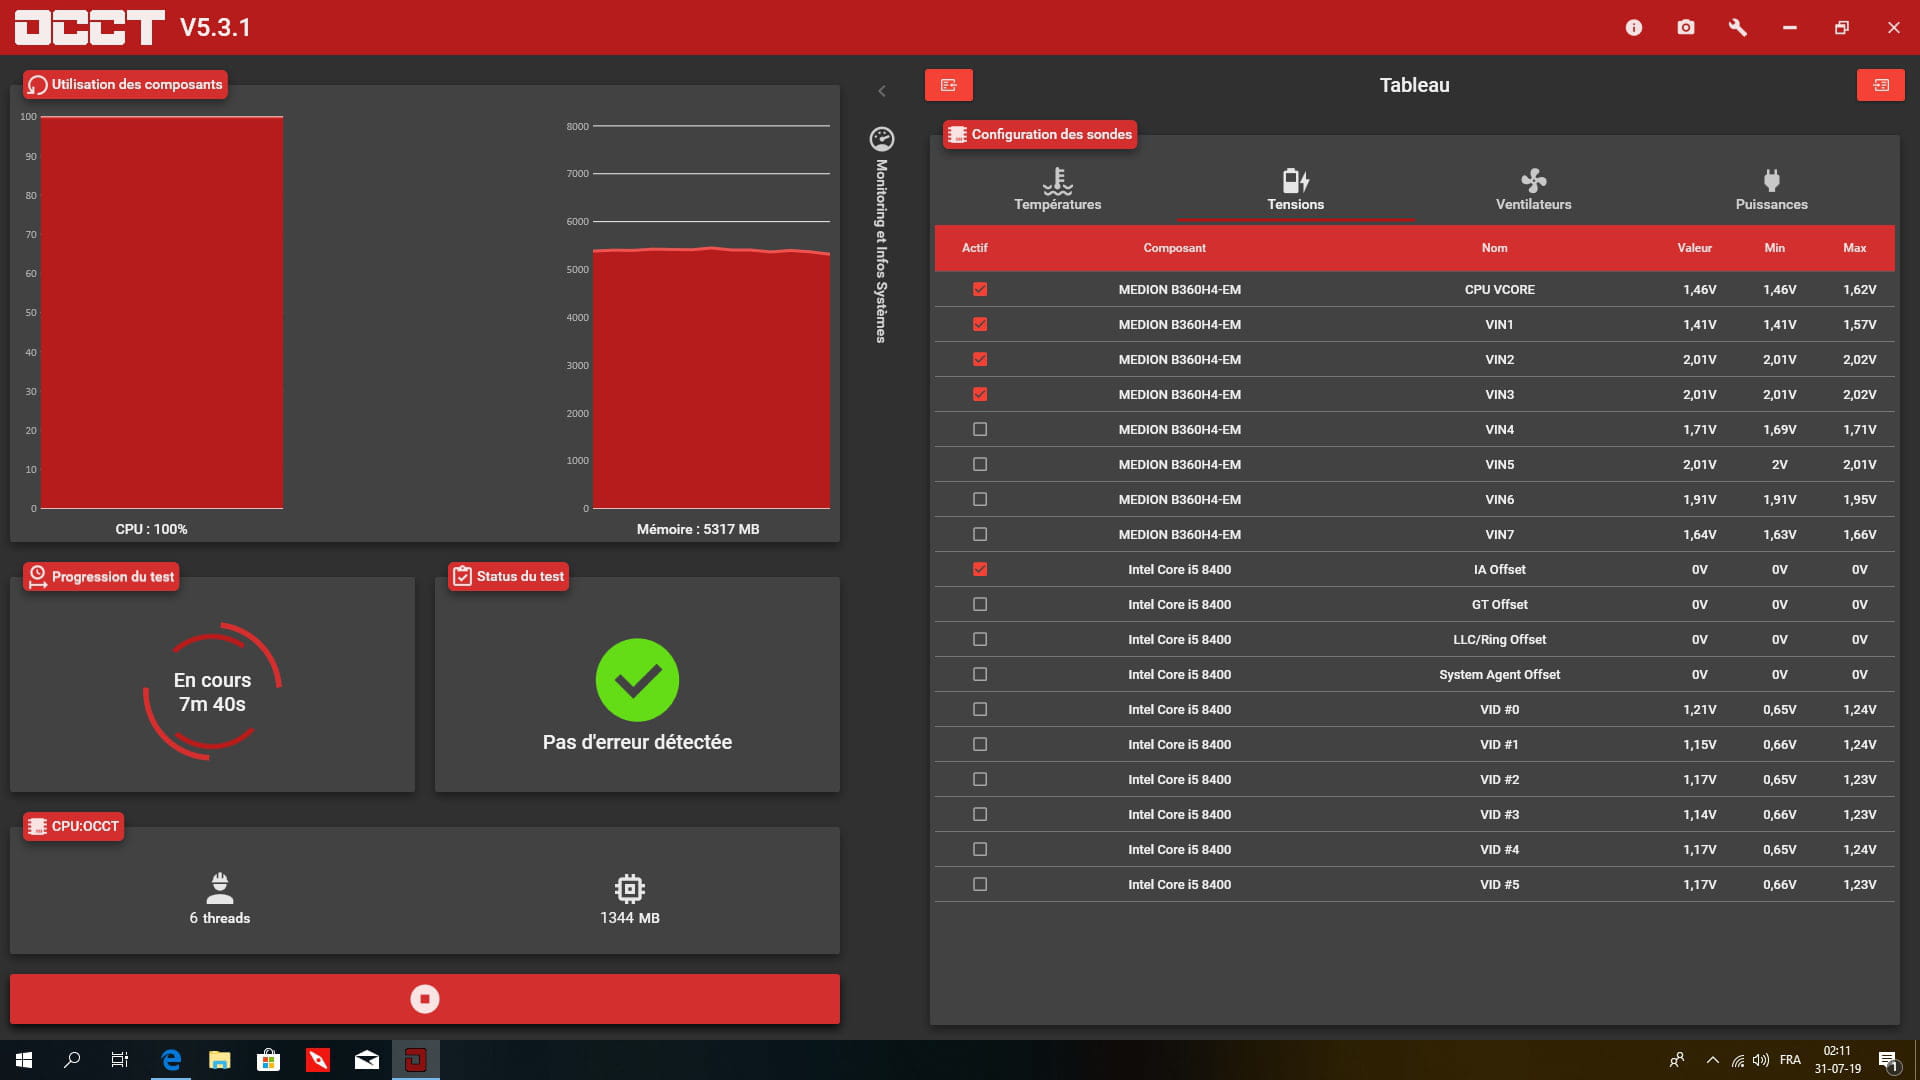The image size is (1920, 1080).
Task: Click the Nom column header
Action: click(1495, 248)
